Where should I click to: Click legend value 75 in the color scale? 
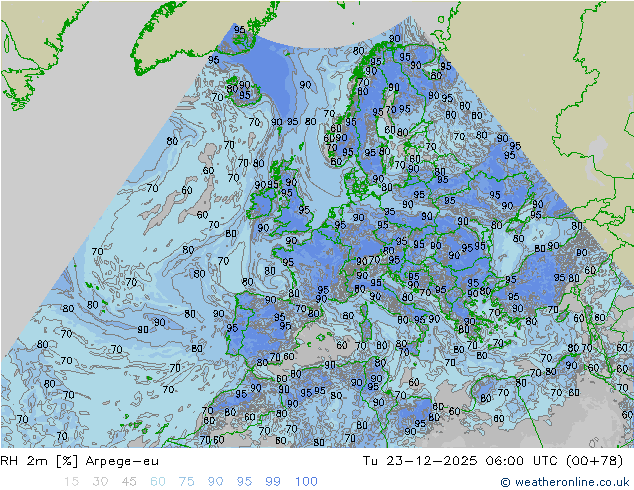[186, 482]
